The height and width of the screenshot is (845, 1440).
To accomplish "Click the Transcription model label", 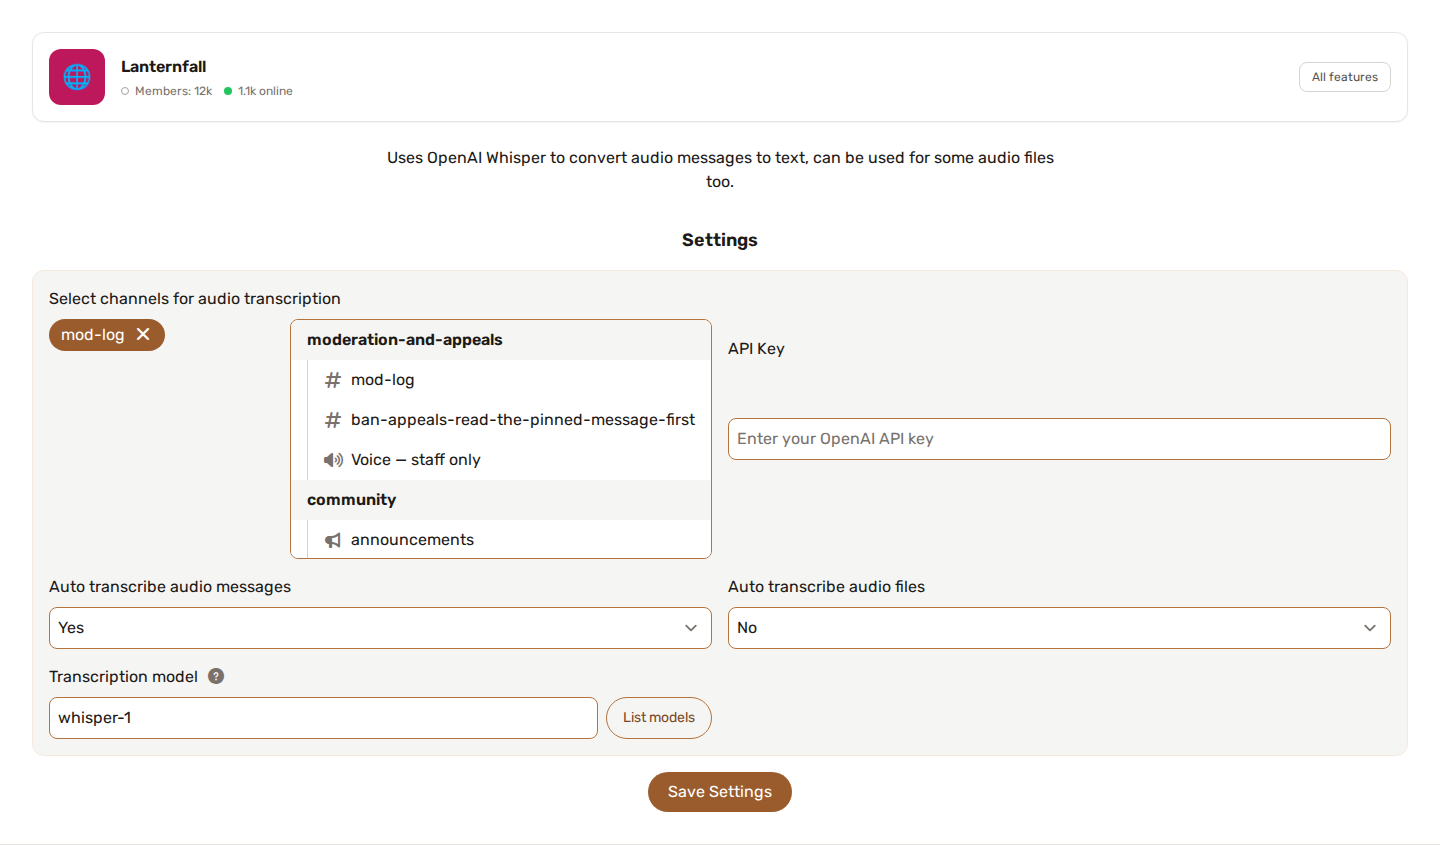I will click(124, 677).
